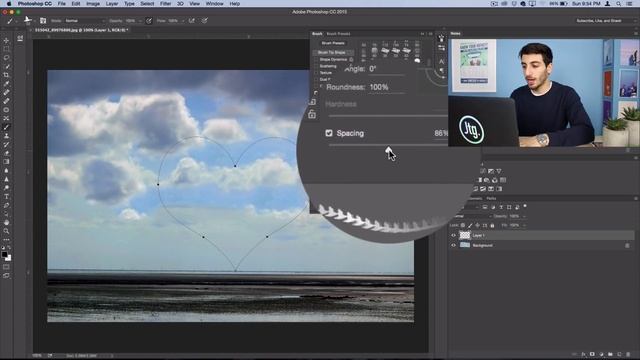Click the Create New Layer icon
Image resolution: width=640 pixels, height=360 pixels.
point(619,354)
